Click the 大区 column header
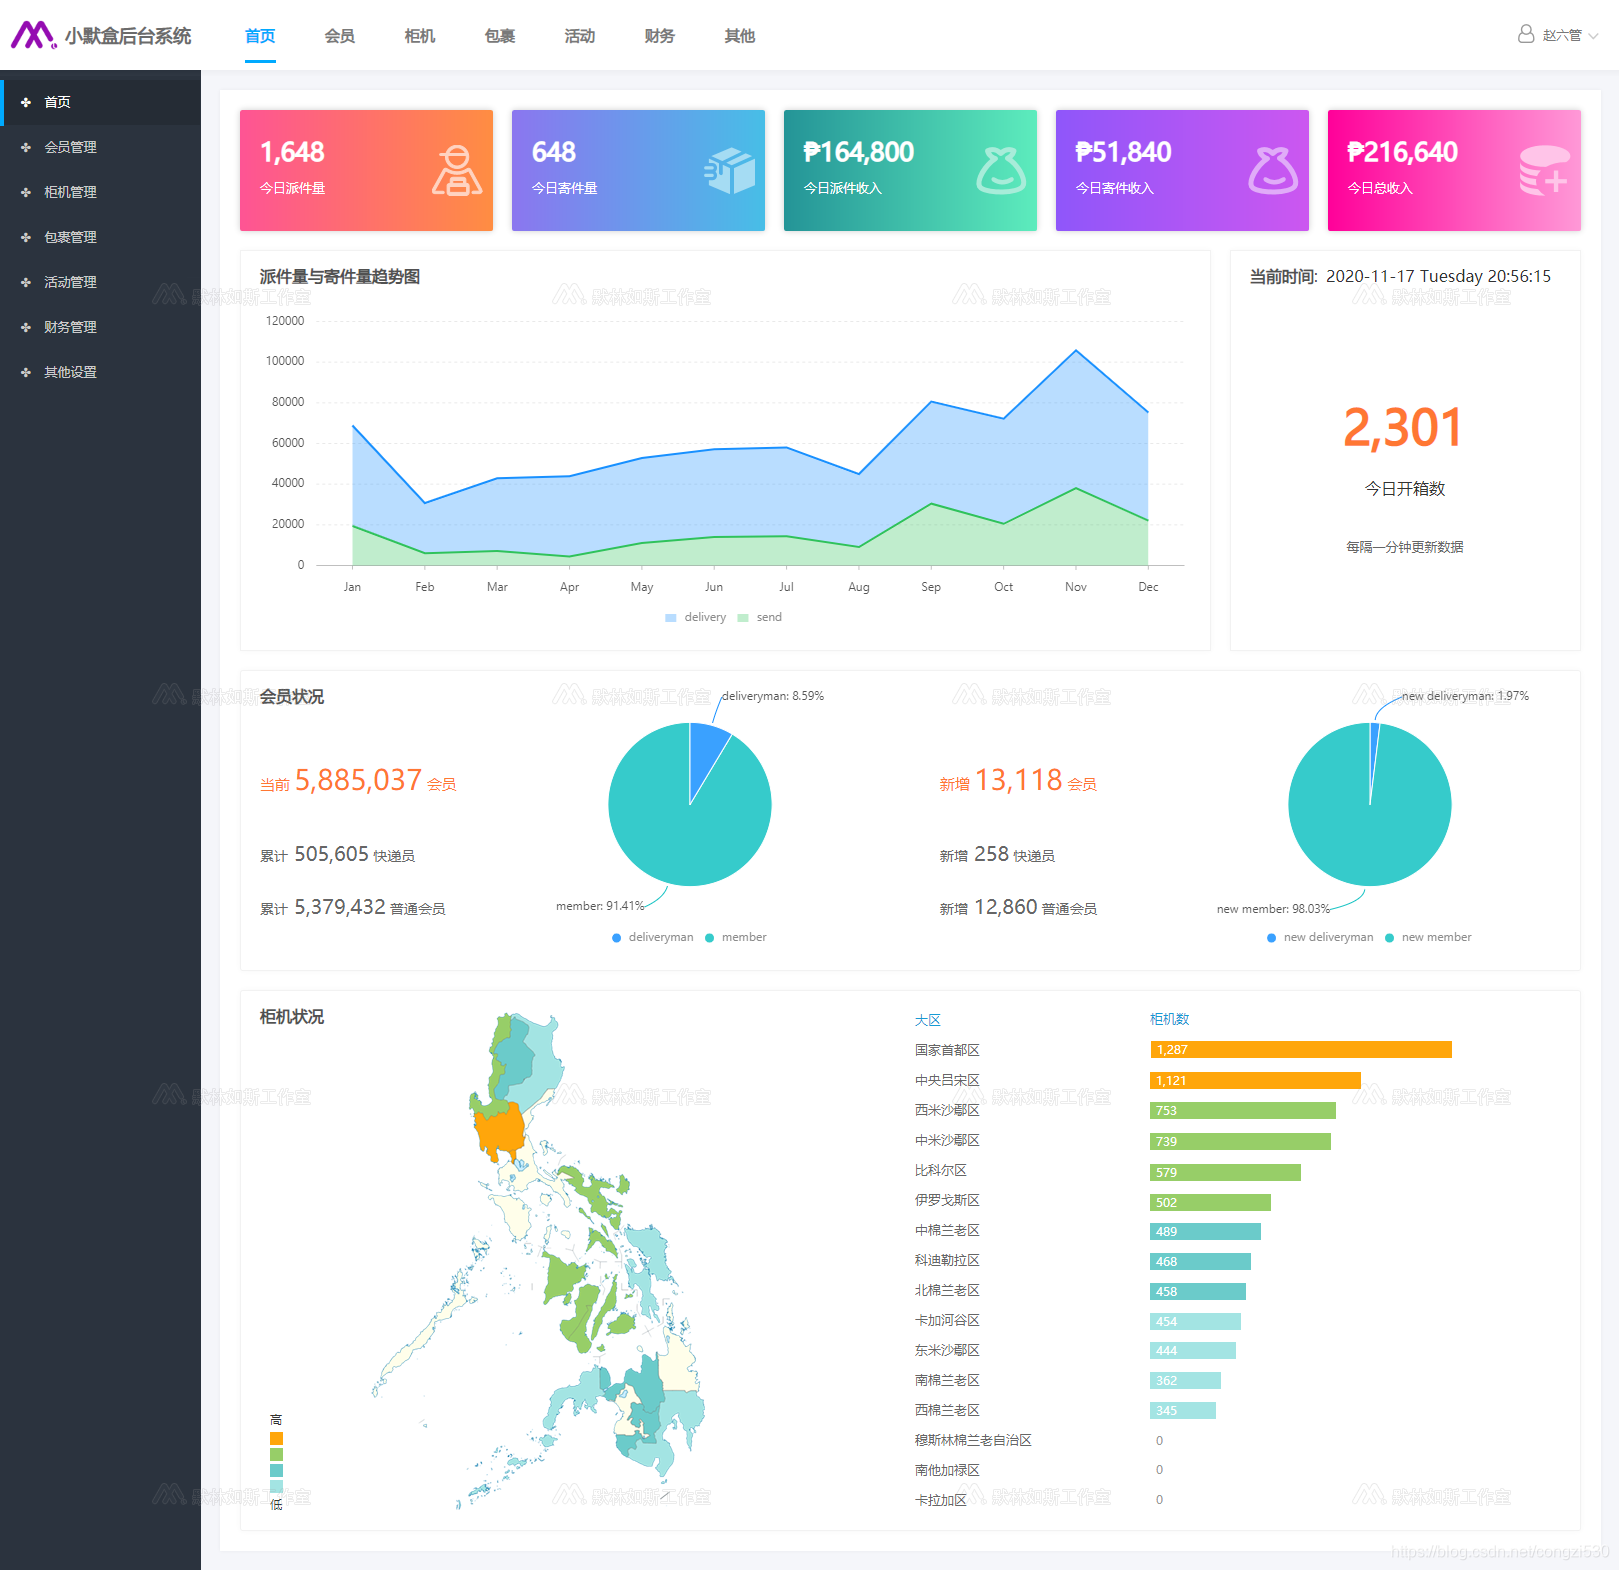Screen dimensions: 1619x1570 coord(928,1020)
